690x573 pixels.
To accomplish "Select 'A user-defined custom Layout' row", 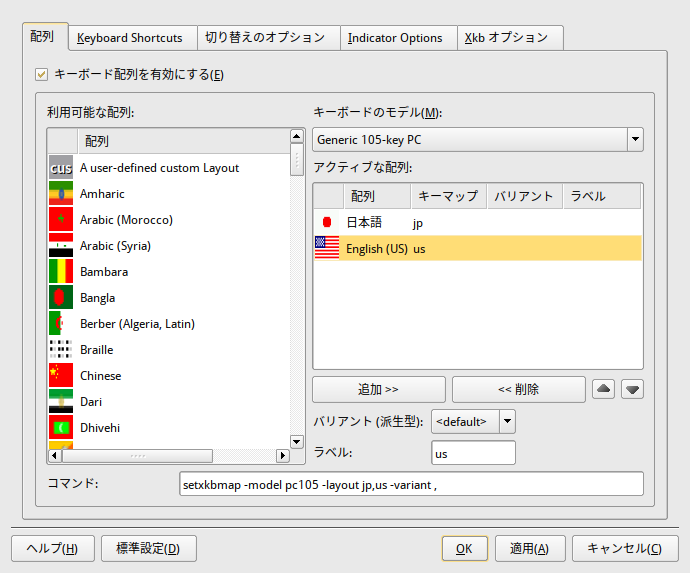I will pyautogui.click(x=169, y=168).
